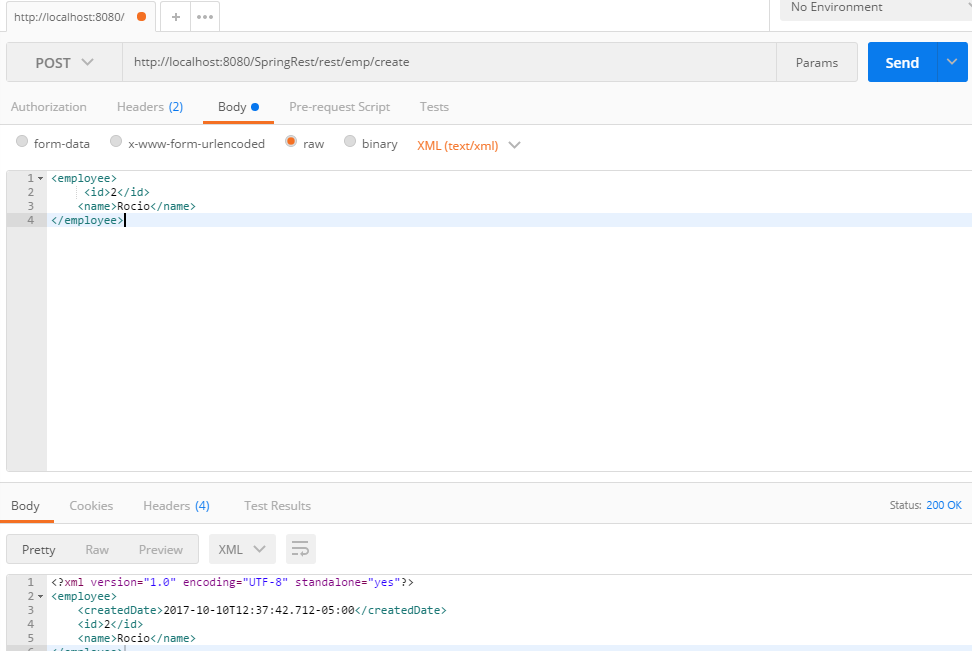Open response Headers (4) tab
Viewport: 972px width, 651px height.
pyautogui.click(x=177, y=506)
